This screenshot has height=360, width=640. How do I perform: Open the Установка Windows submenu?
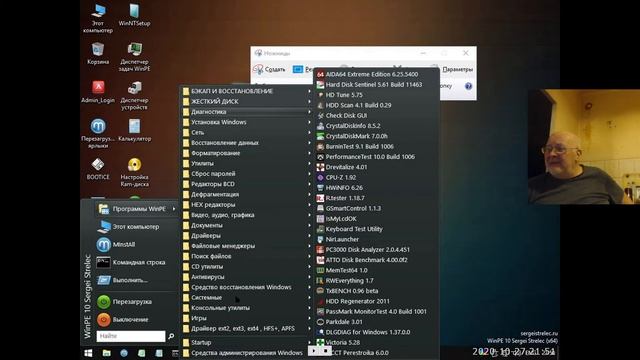tap(247, 122)
